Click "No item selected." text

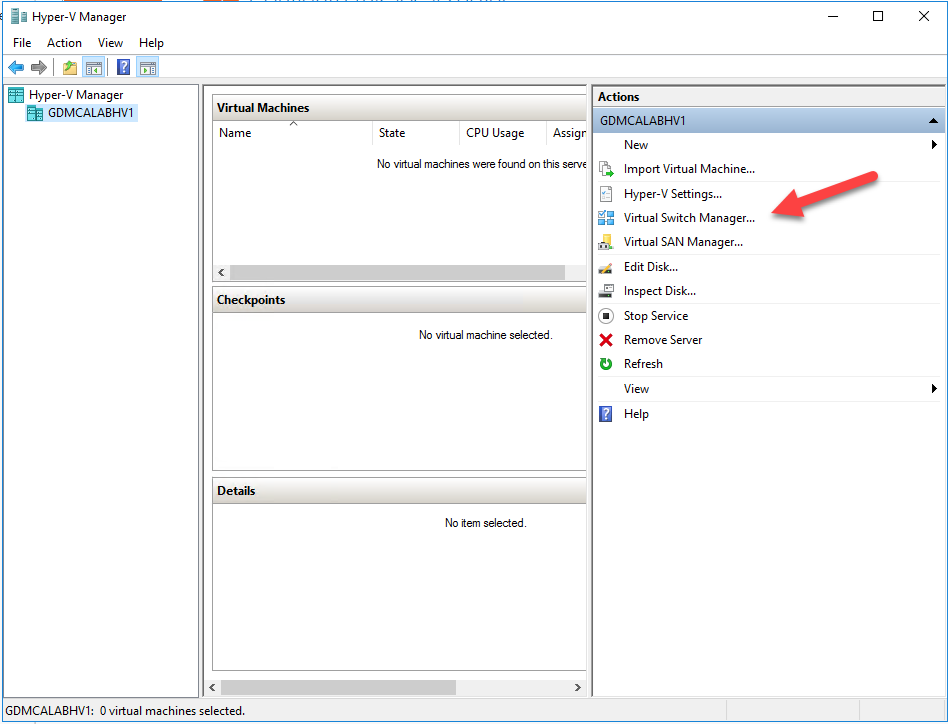[485, 523]
